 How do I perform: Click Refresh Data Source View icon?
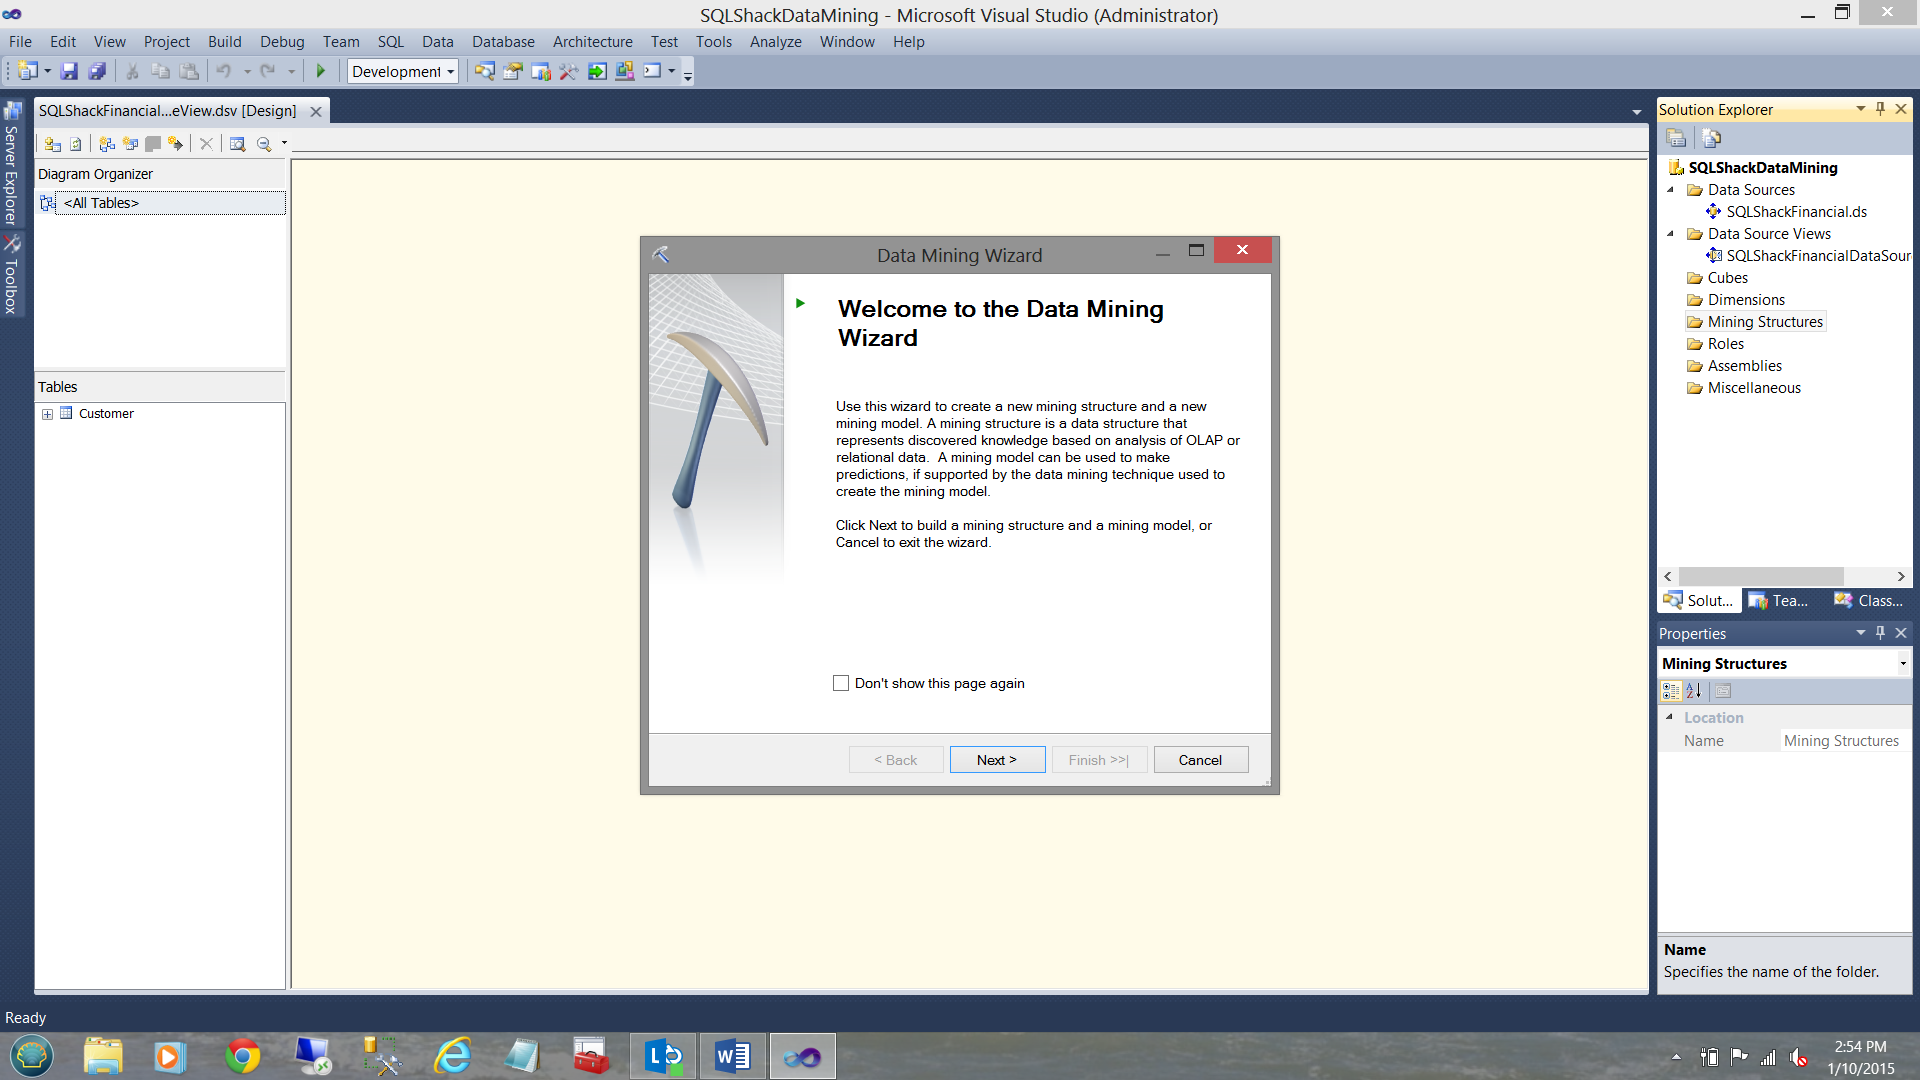click(76, 144)
